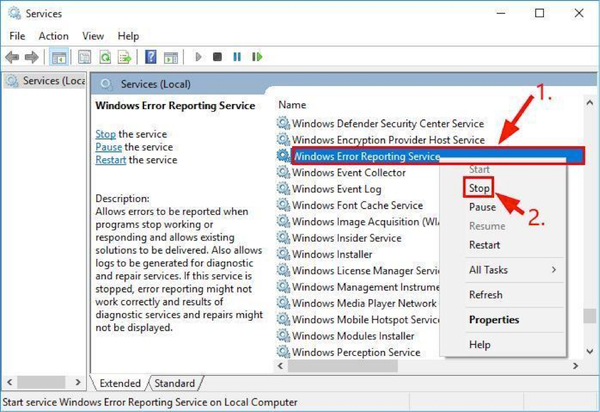Choose Stop in the context menu
600x412 pixels.
click(x=479, y=188)
